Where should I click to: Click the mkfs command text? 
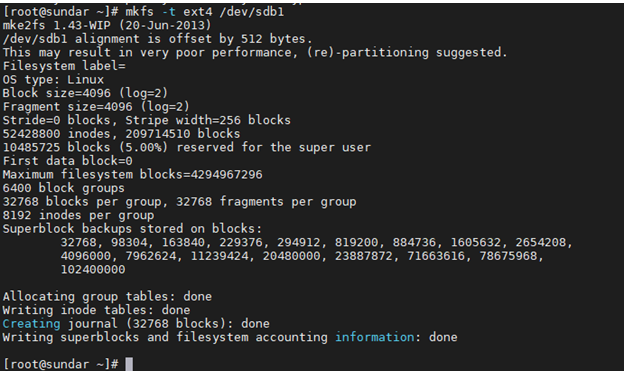139,12
